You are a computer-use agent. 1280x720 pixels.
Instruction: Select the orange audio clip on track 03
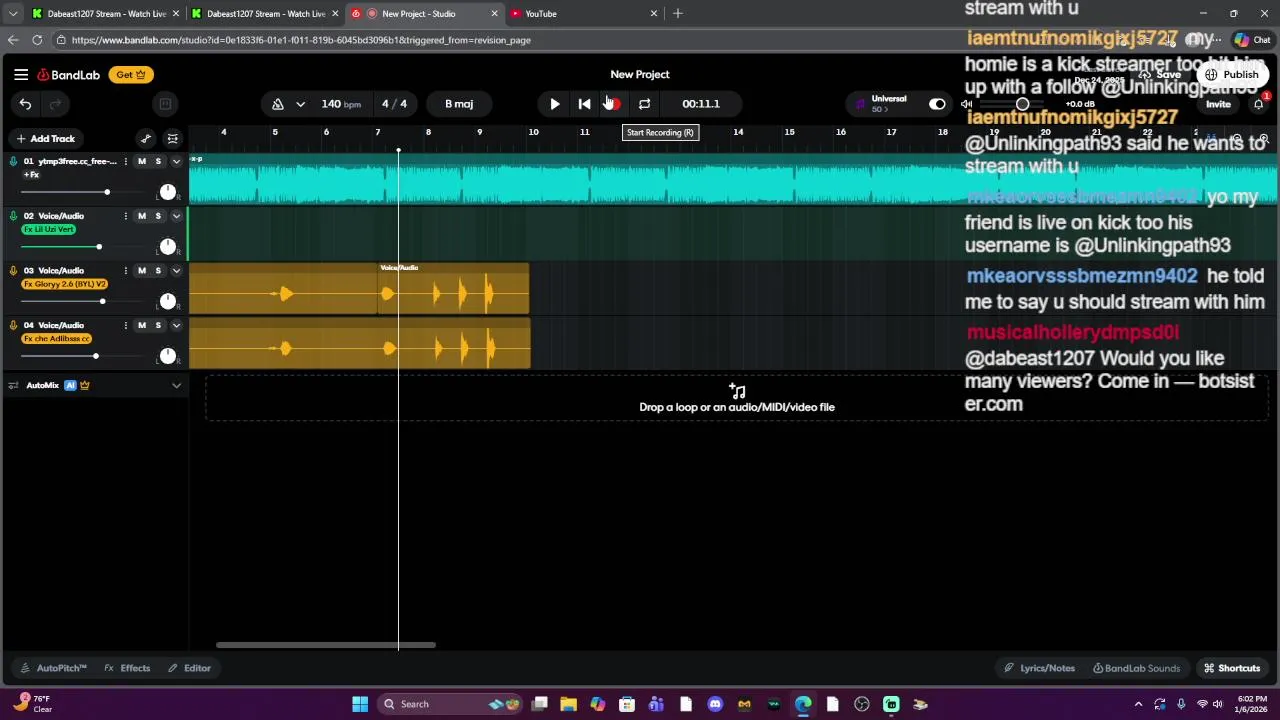pos(359,290)
